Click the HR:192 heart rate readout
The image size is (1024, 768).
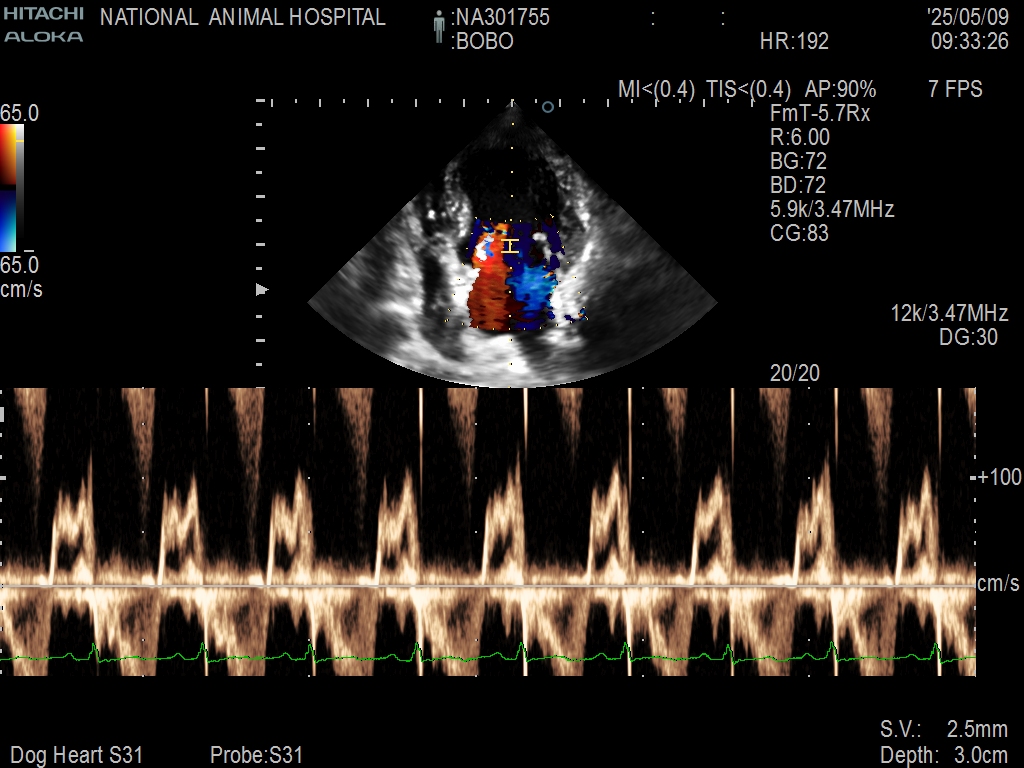pyautogui.click(x=794, y=42)
